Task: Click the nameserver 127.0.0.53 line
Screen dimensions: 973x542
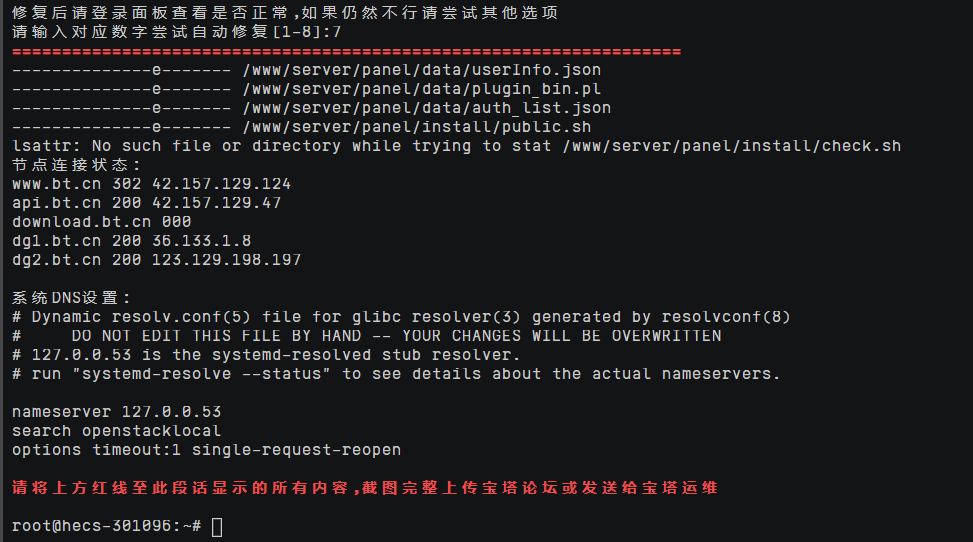Action: pyautogui.click(x=117, y=412)
